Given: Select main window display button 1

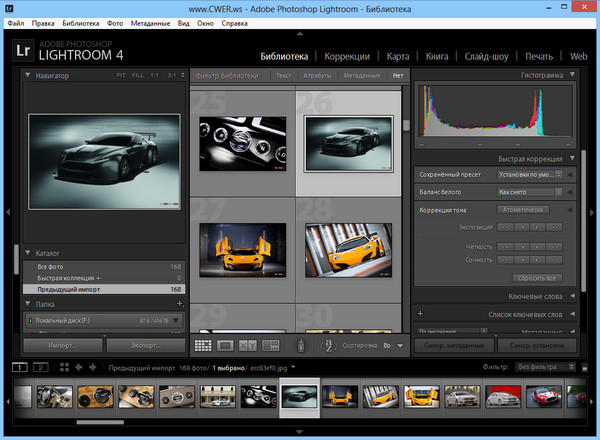Looking at the screenshot, I should click(20, 367).
